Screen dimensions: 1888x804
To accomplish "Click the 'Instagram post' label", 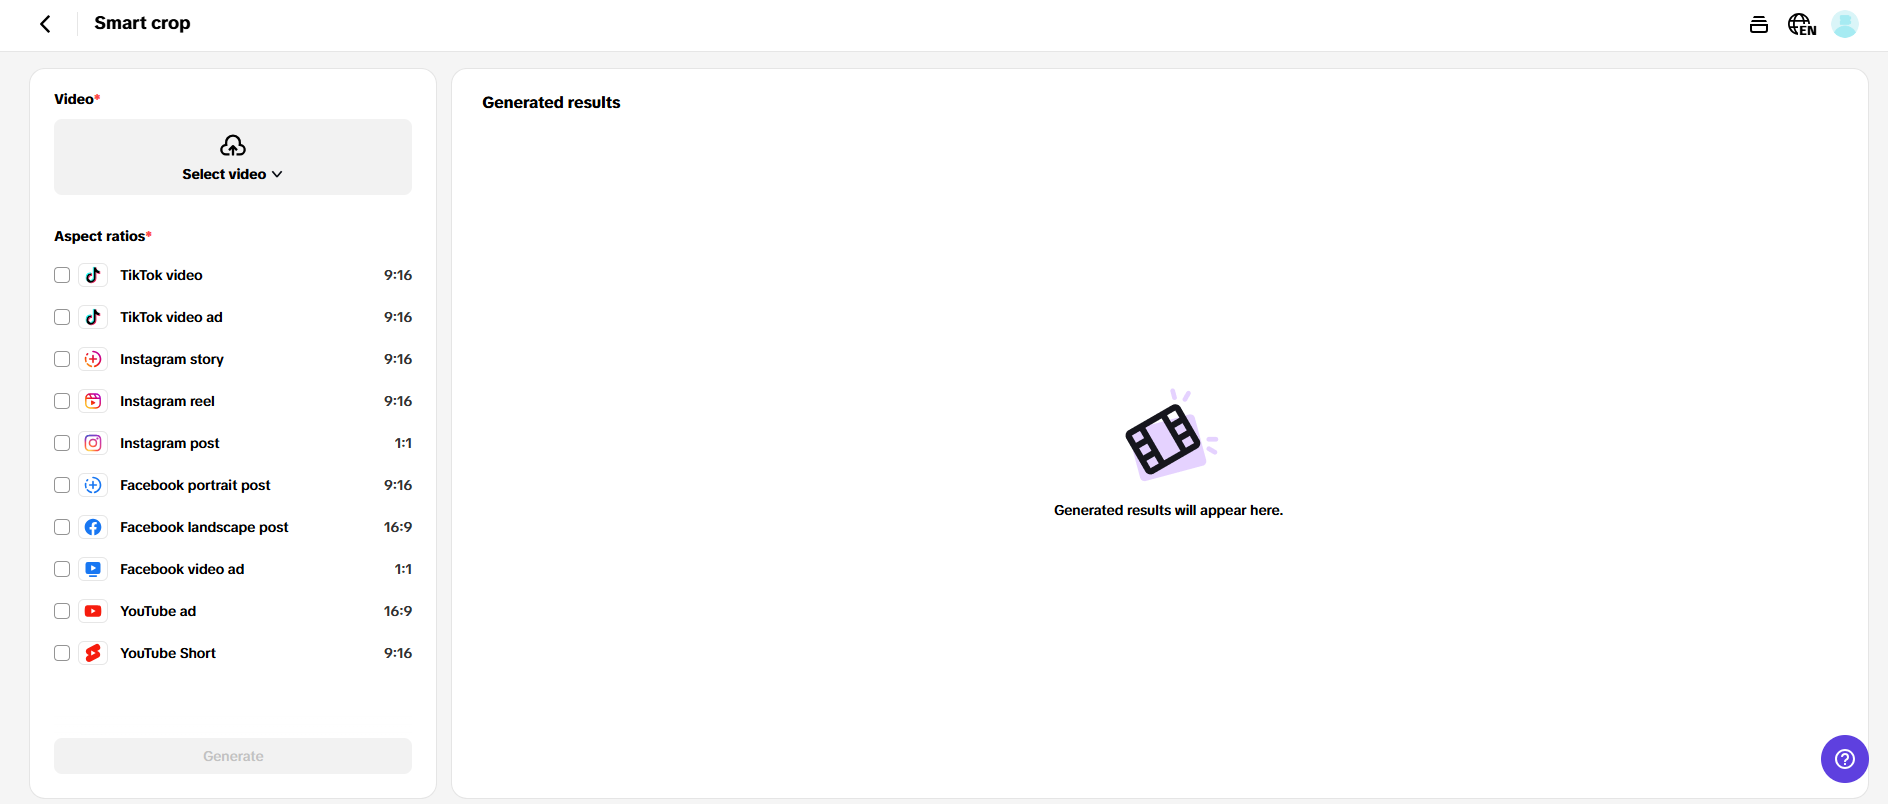I will click(x=170, y=443).
